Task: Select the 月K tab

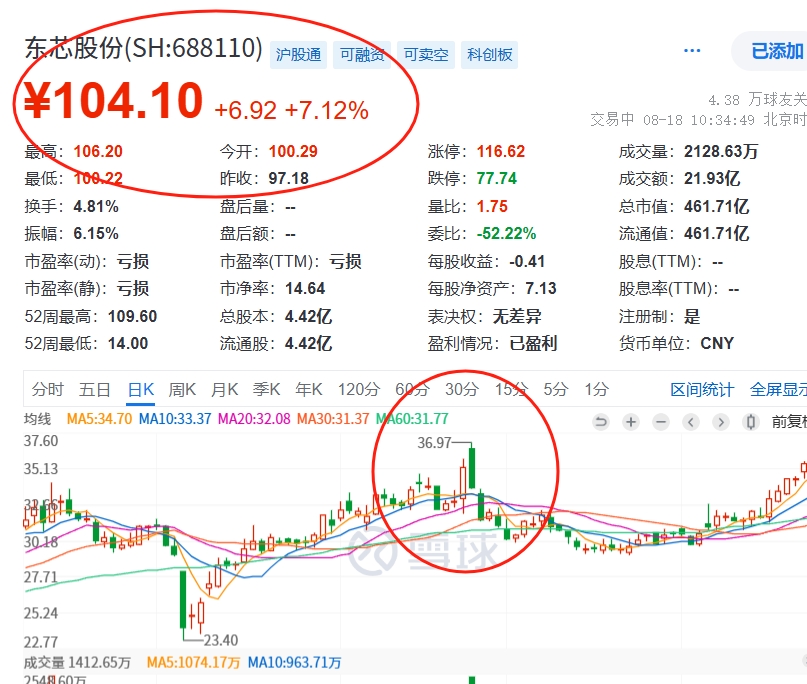Action: tap(224, 390)
